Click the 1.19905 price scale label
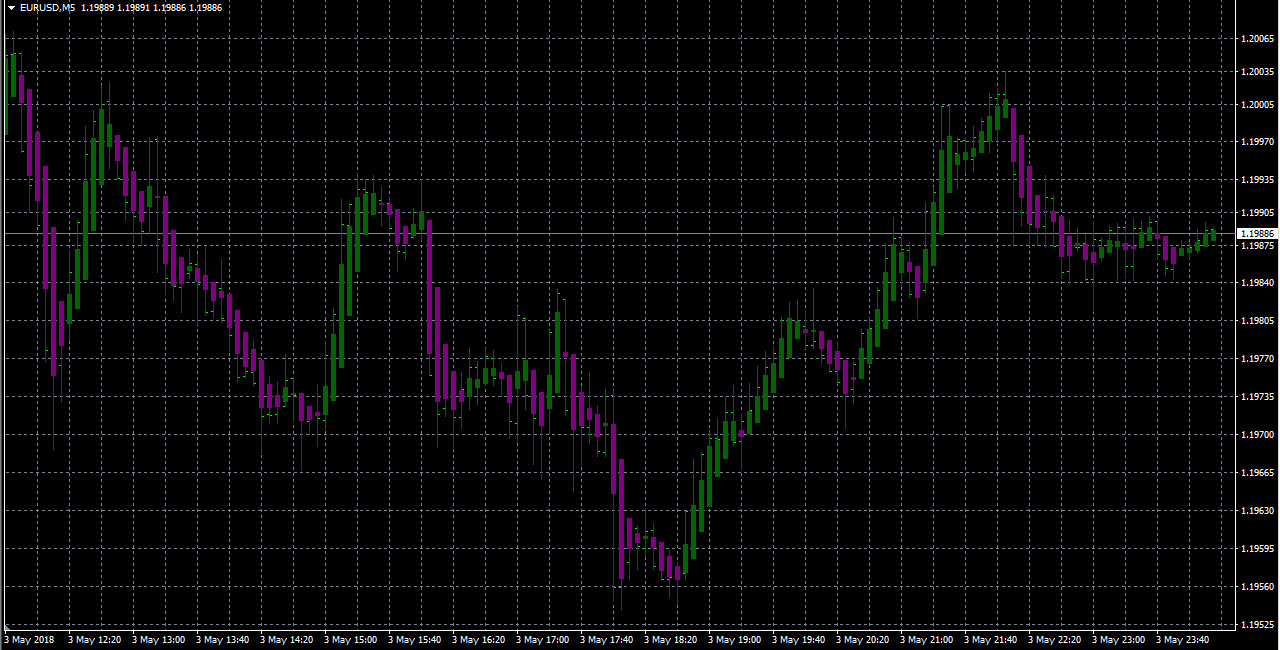The width and height of the screenshot is (1280, 650). tap(1257, 213)
